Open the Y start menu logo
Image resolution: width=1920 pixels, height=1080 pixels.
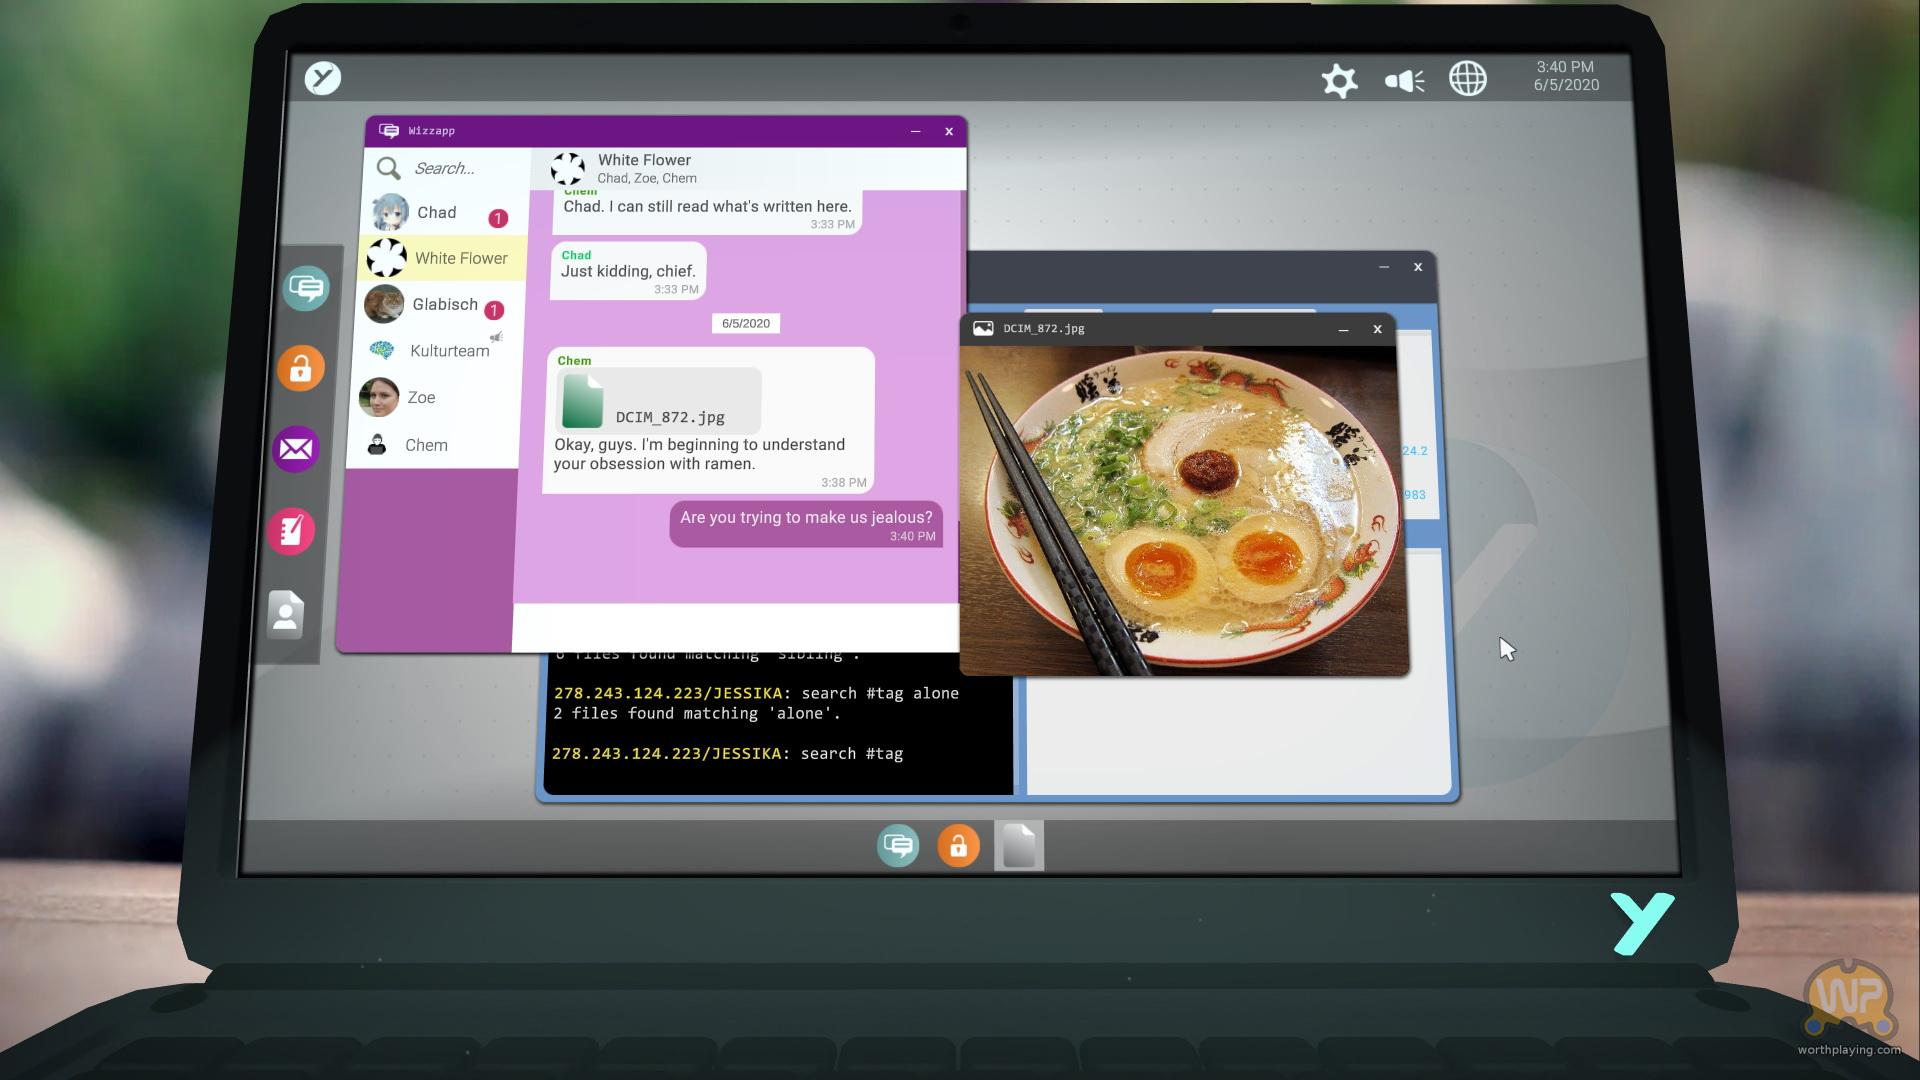(322, 78)
